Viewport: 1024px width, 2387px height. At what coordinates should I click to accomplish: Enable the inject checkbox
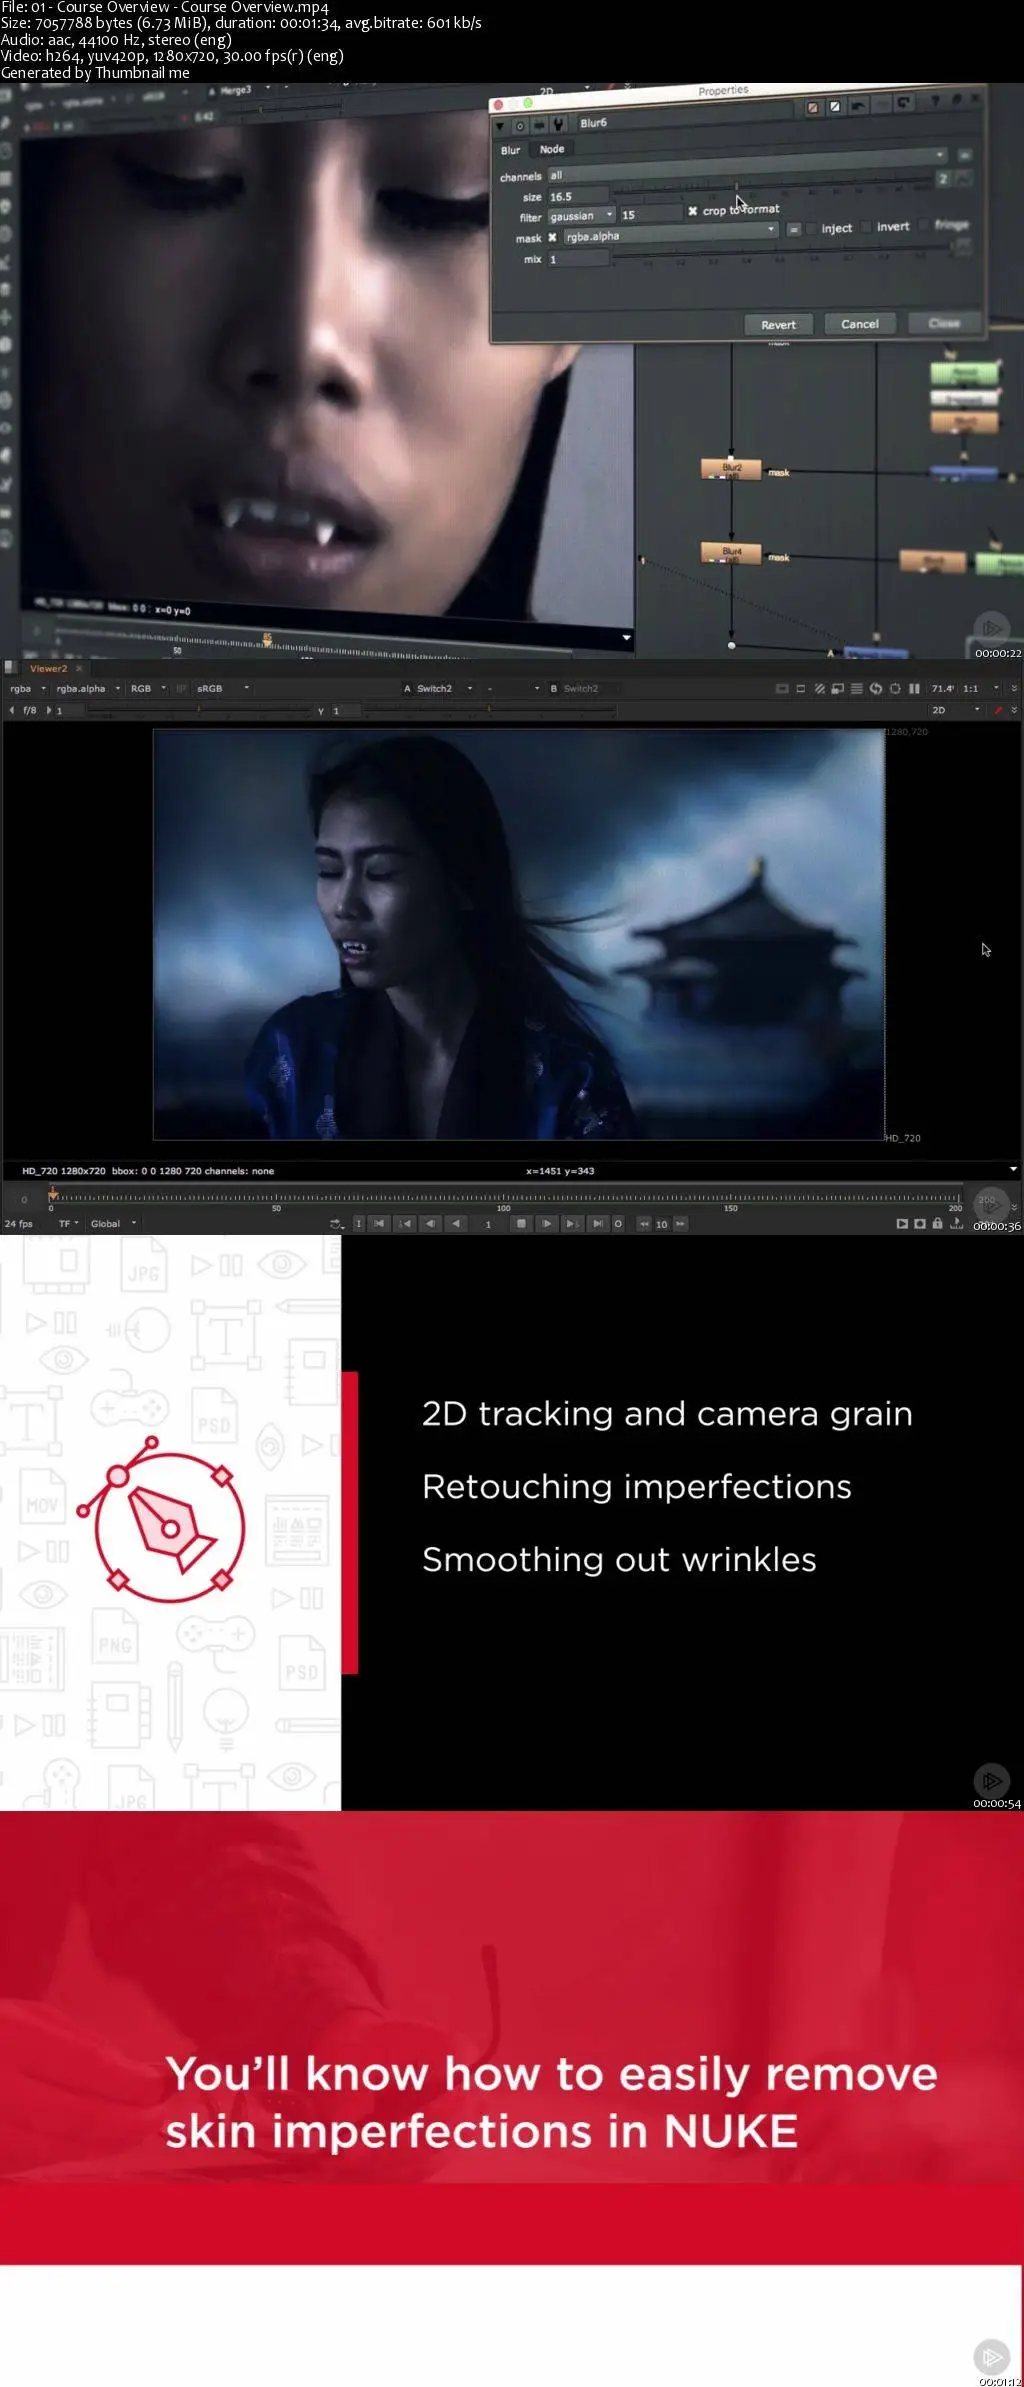[x=812, y=229]
